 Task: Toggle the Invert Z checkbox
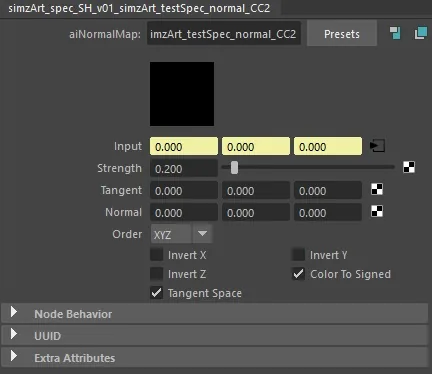157,274
